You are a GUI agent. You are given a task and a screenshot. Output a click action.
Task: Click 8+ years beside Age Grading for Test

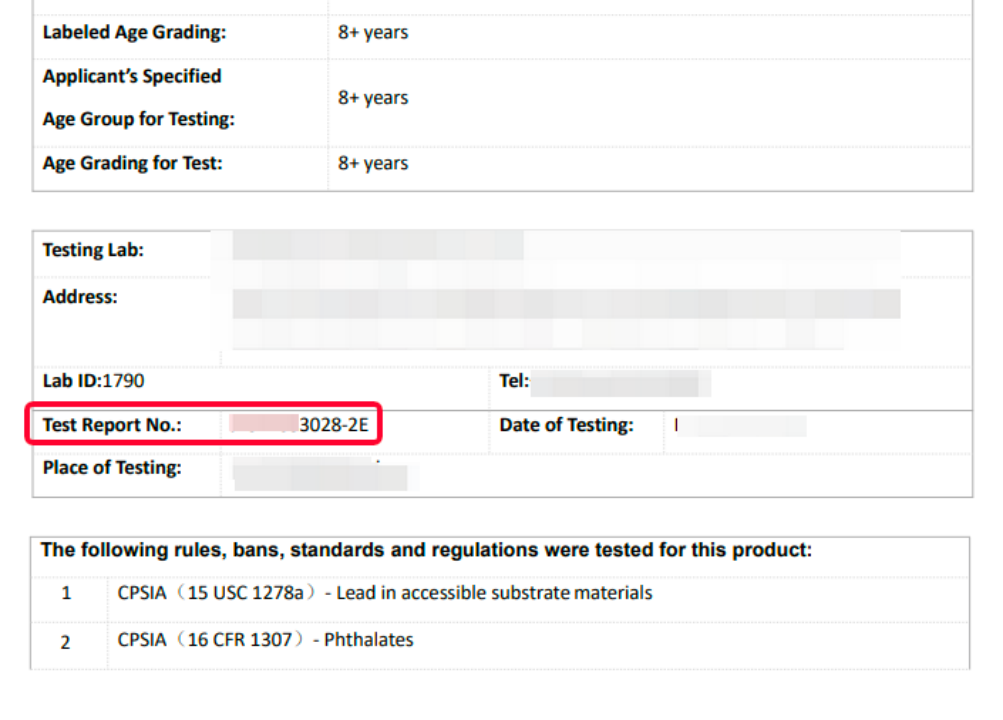click(373, 163)
